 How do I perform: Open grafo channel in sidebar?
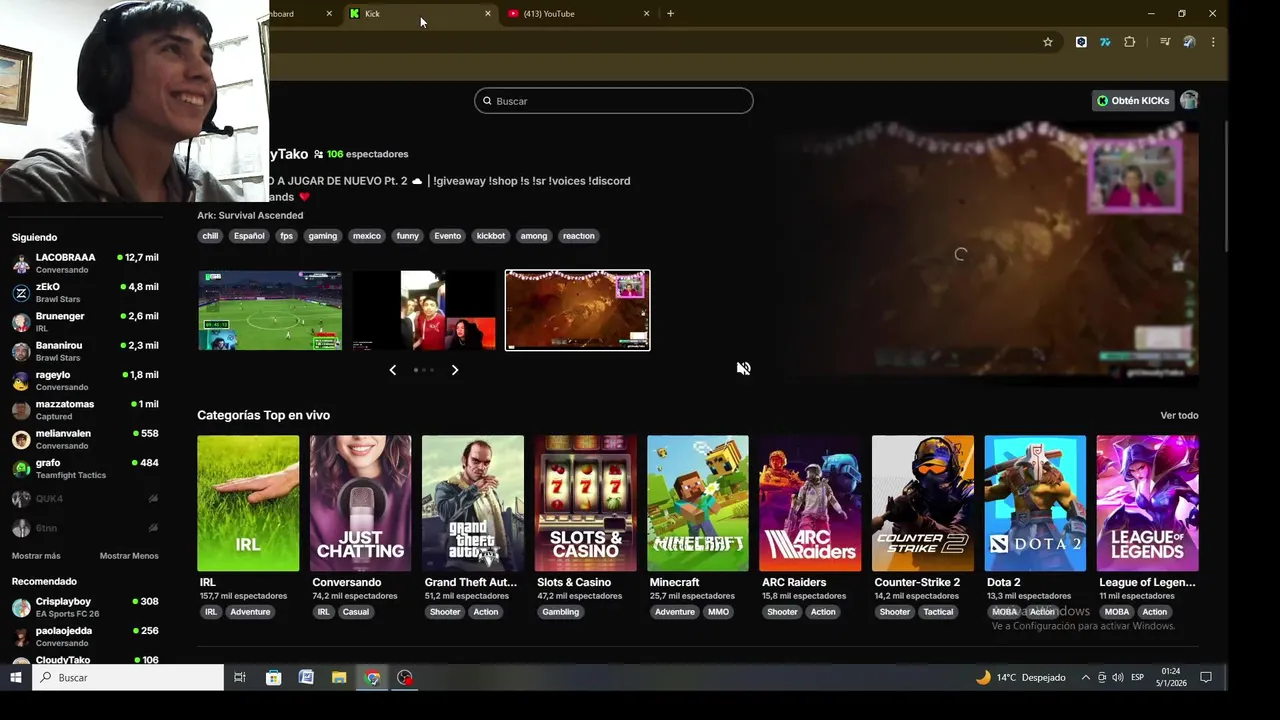click(85, 468)
